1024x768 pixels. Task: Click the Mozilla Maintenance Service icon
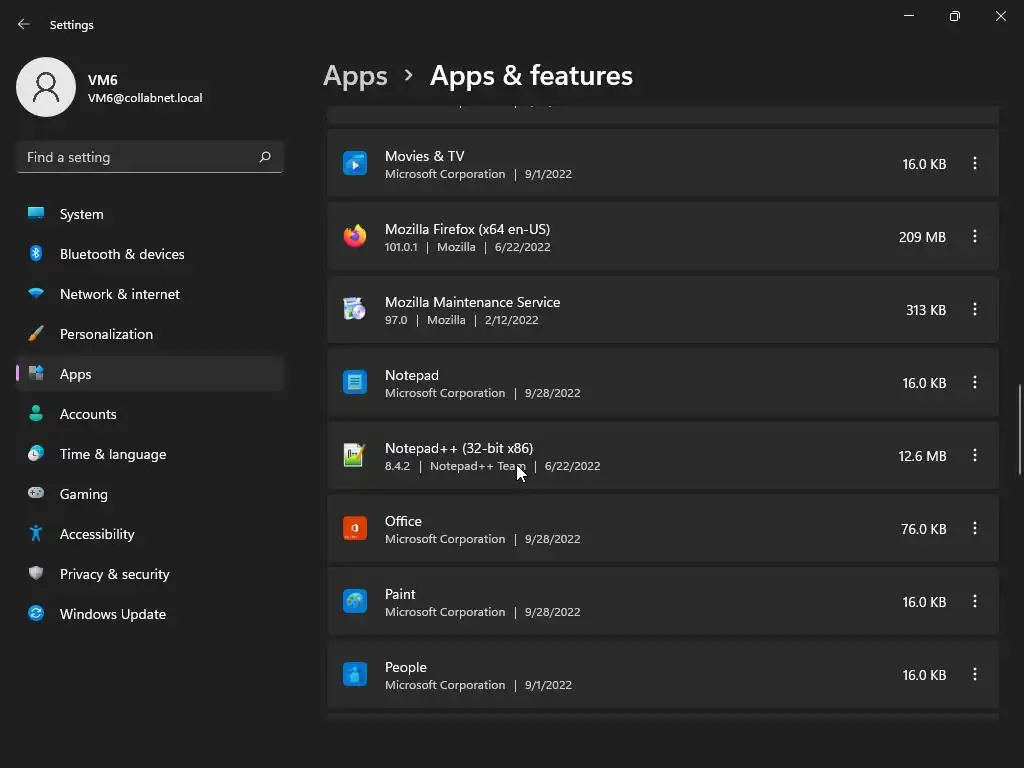[355, 309]
